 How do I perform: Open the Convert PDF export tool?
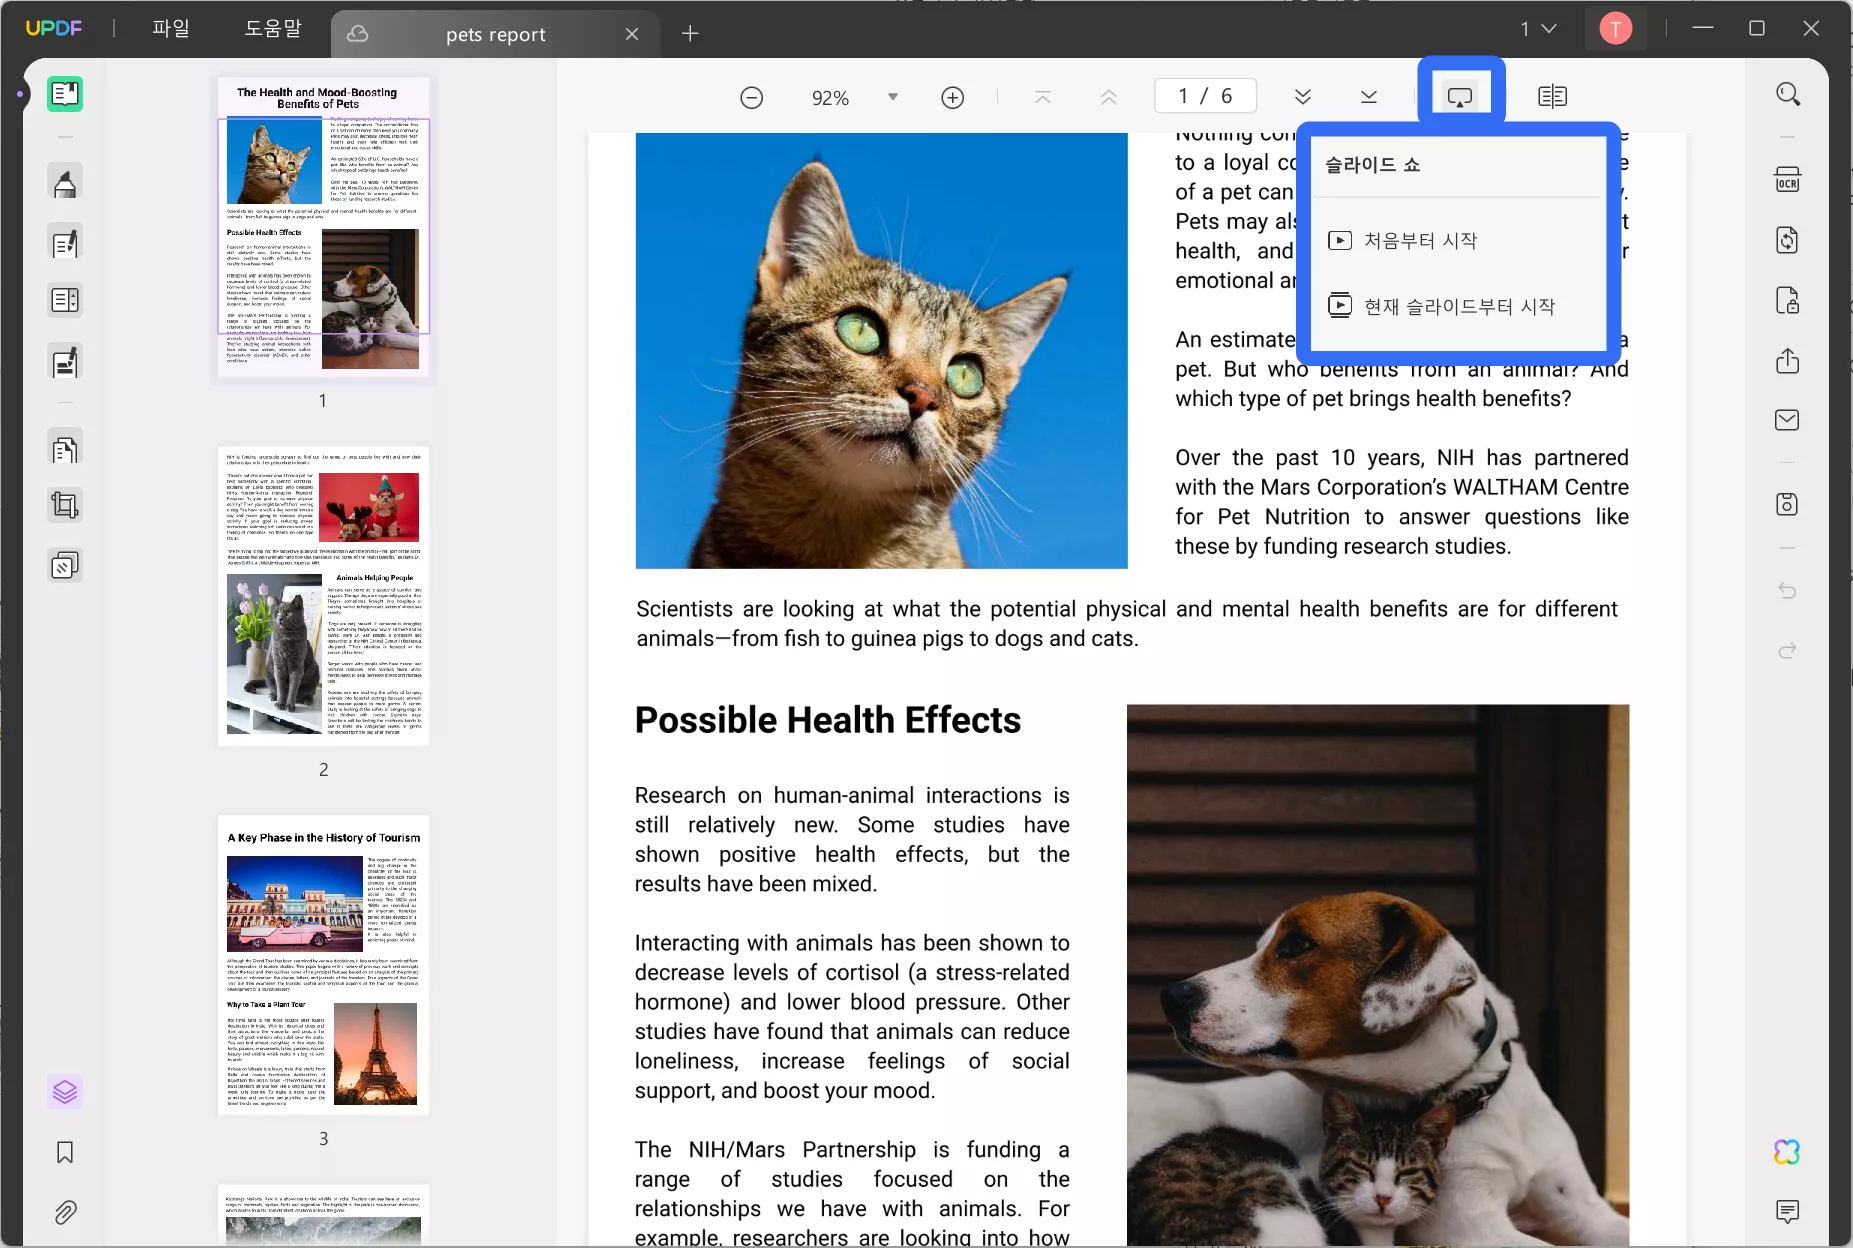[1788, 240]
